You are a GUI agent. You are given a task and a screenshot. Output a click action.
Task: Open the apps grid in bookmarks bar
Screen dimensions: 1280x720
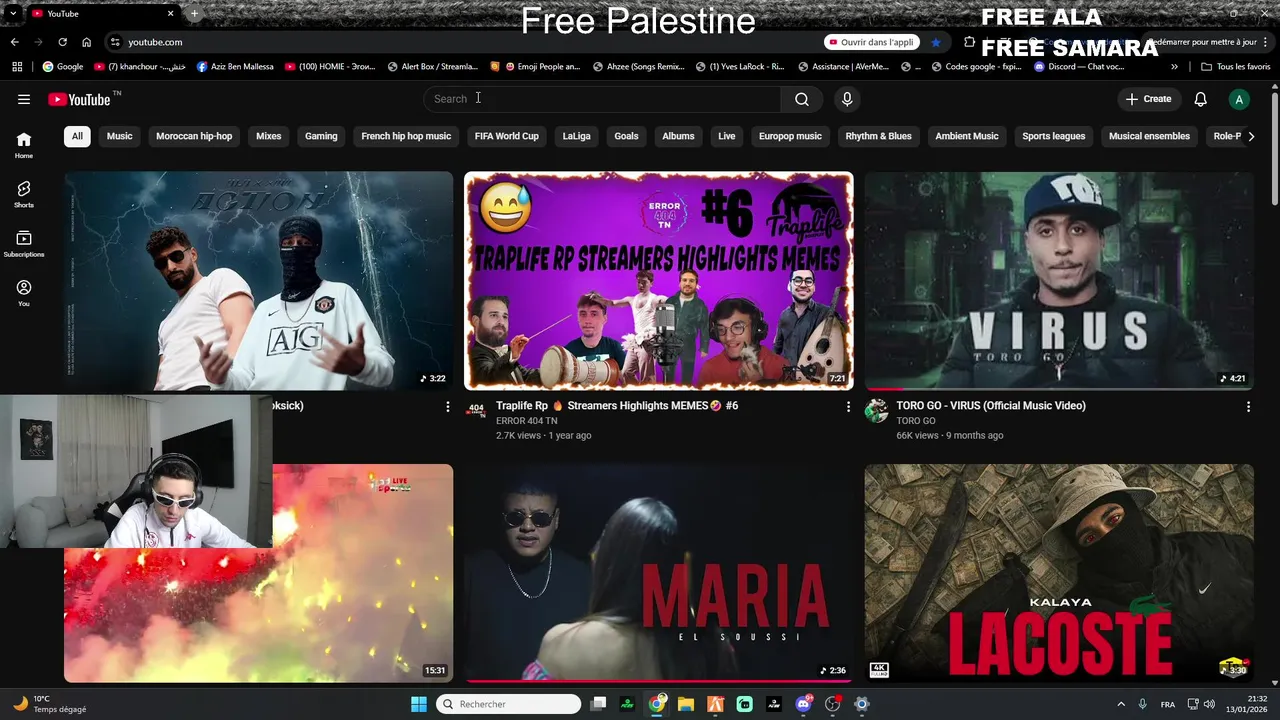click(17, 67)
